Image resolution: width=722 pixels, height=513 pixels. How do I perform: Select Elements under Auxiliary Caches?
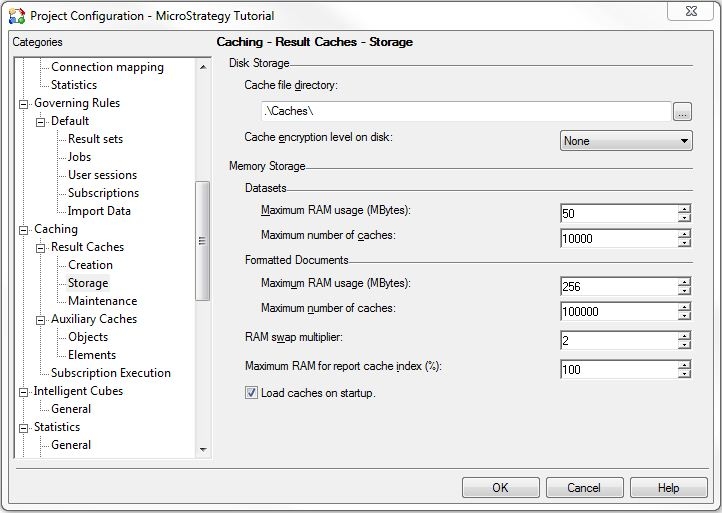click(x=92, y=355)
